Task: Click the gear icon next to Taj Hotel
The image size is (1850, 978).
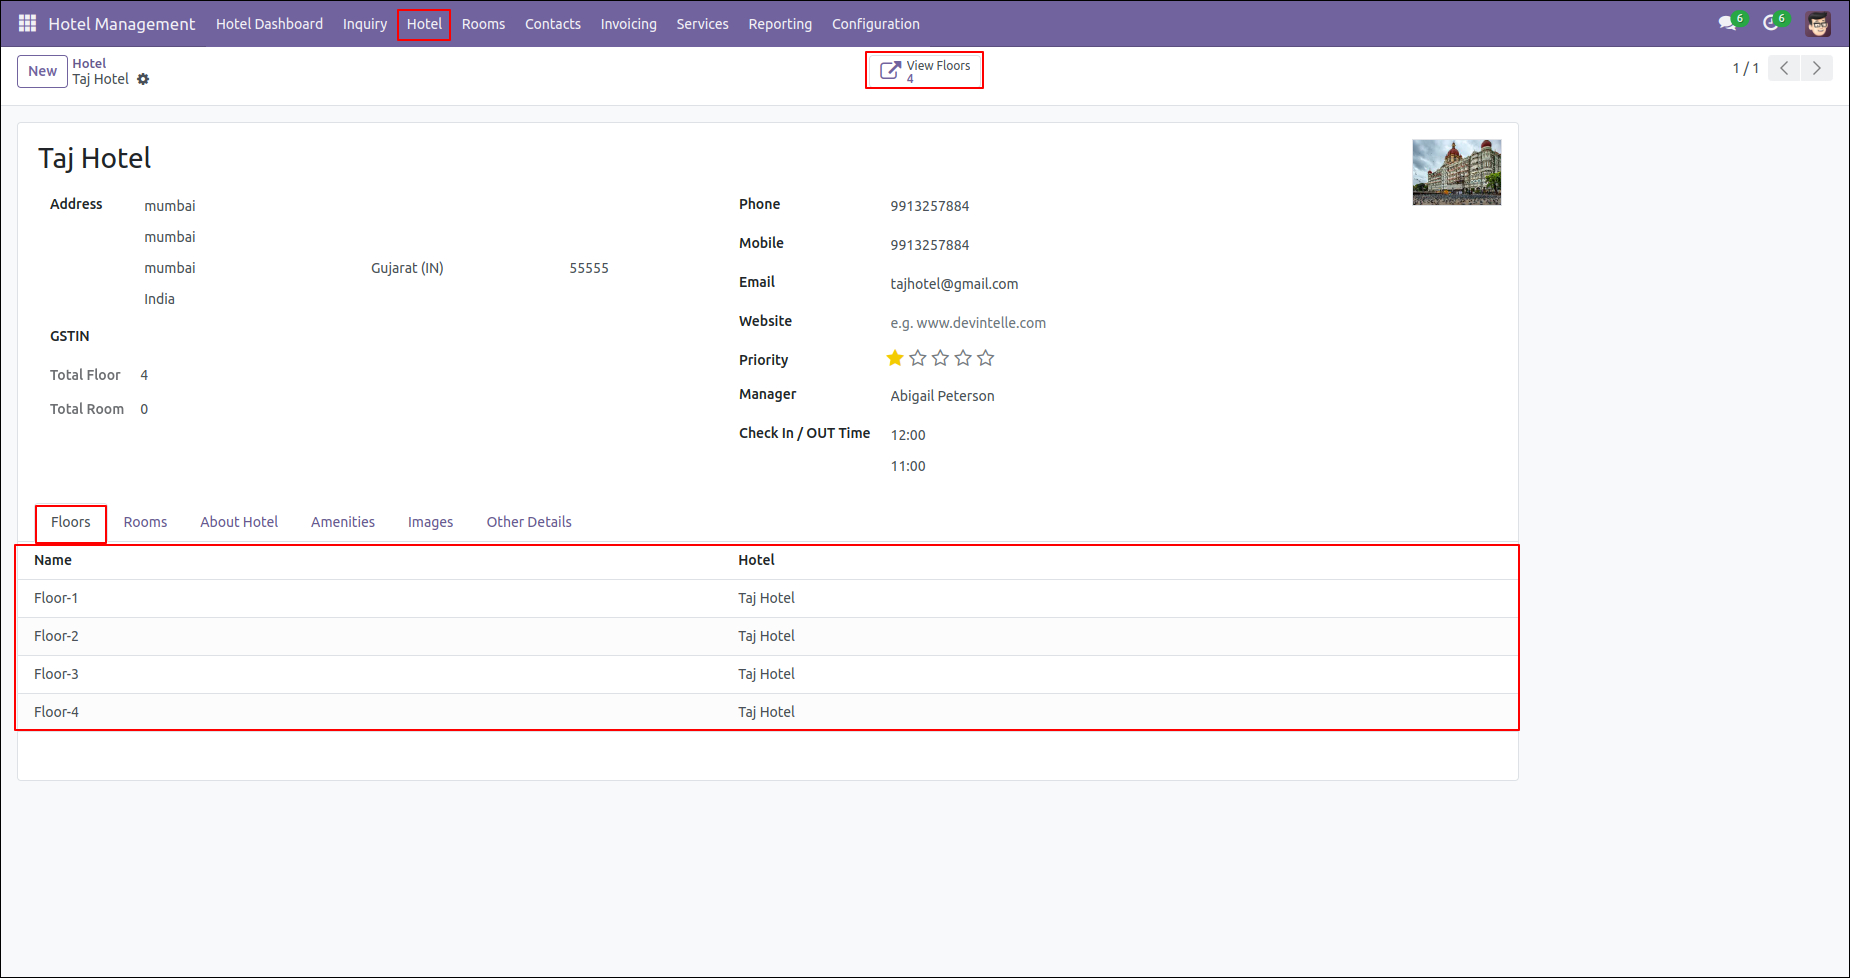Action: pyautogui.click(x=143, y=79)
